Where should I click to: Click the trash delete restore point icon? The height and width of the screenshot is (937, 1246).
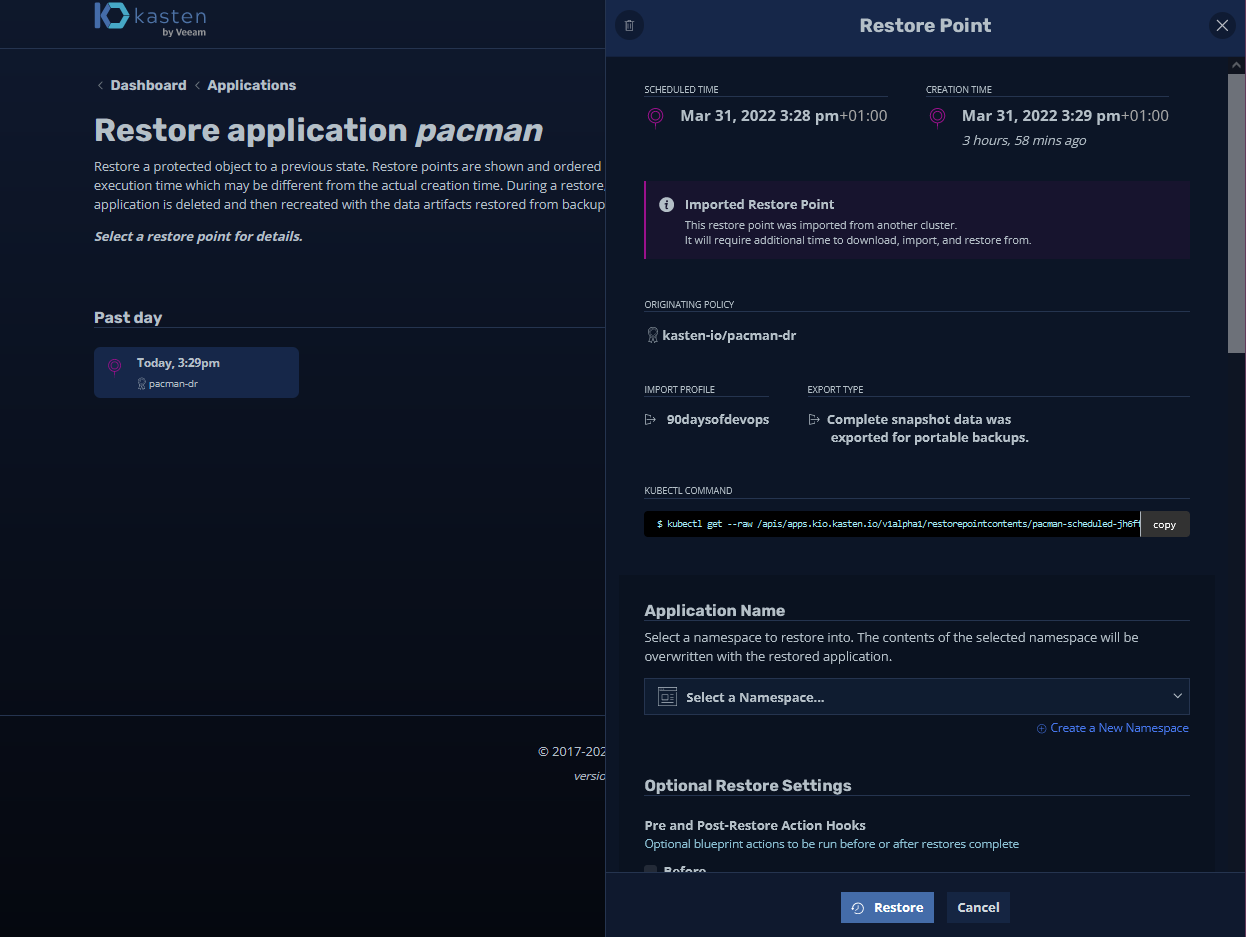click(x=628, y=26)
